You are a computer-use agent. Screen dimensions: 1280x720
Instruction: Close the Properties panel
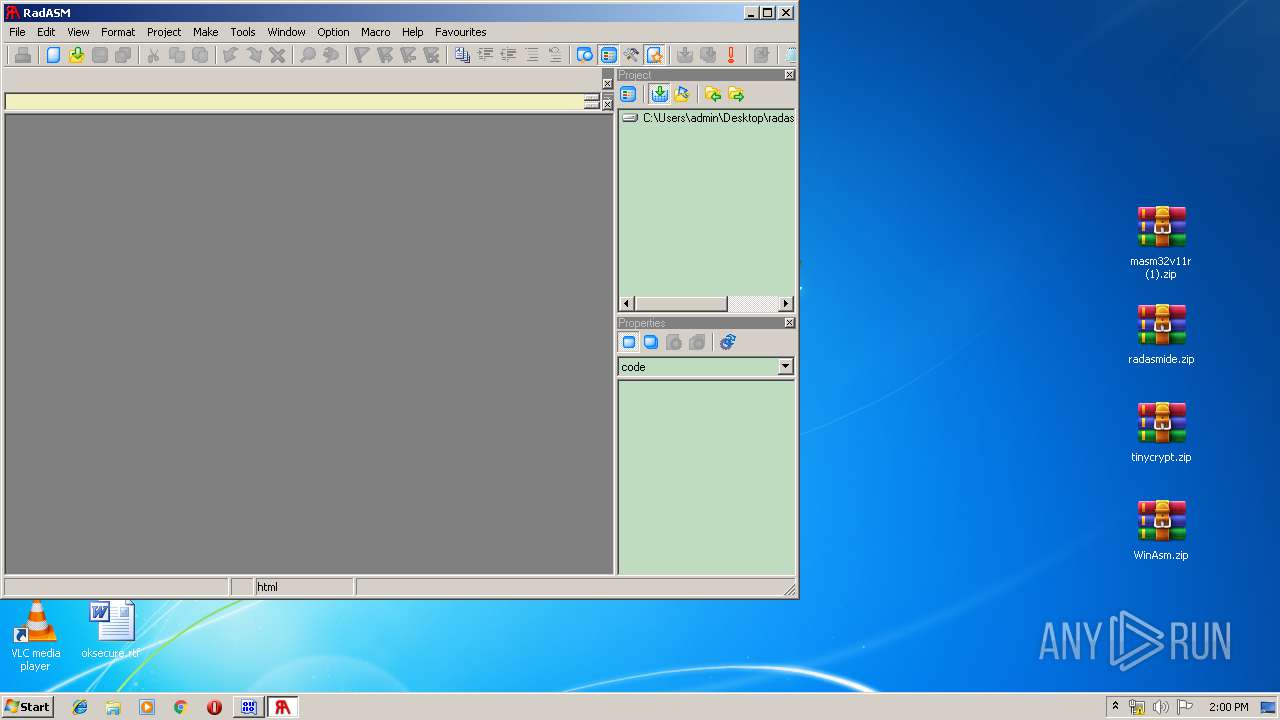coord(789,323)
